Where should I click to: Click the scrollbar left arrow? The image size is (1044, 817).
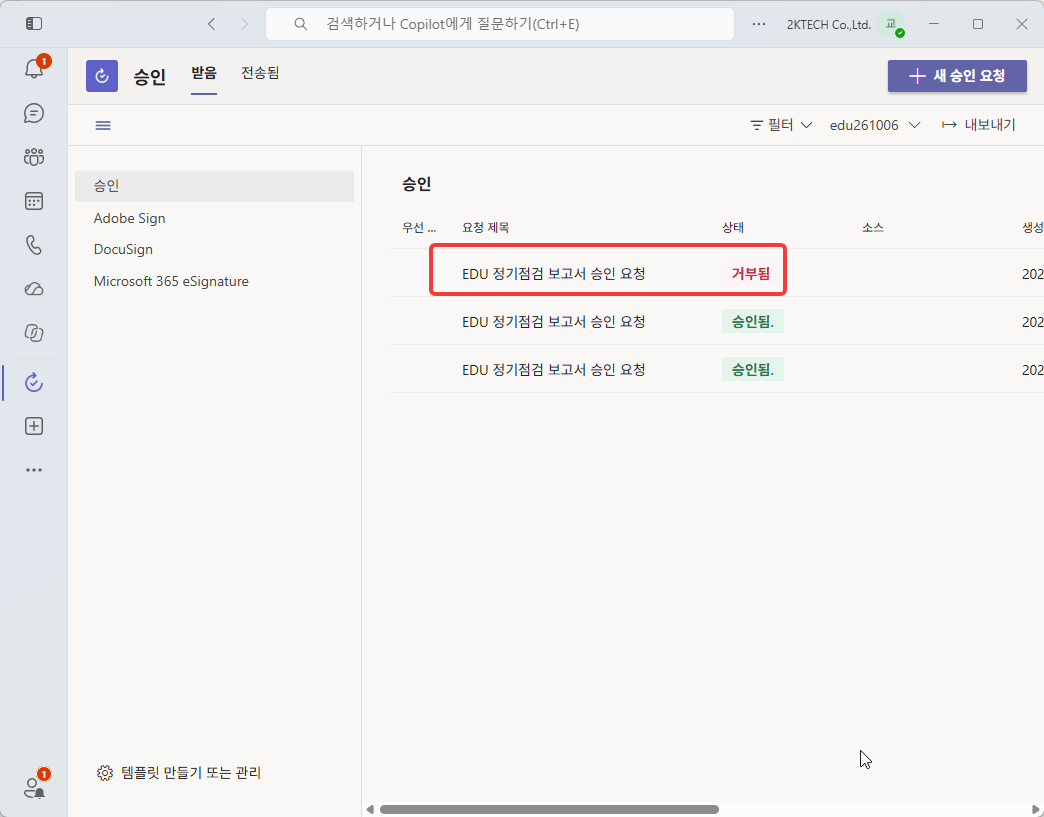370,810
